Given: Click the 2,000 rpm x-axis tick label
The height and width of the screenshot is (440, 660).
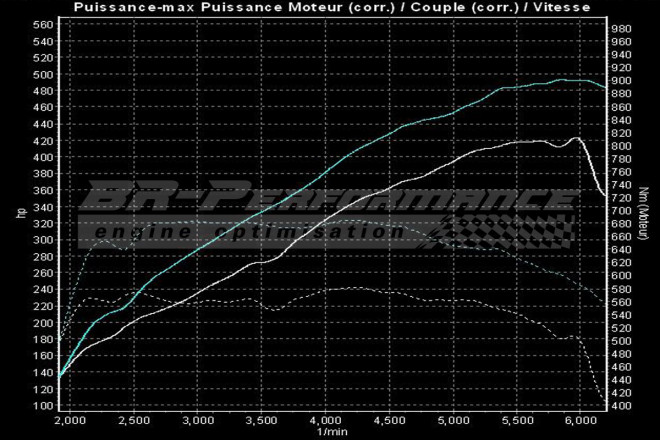Looking at the screenshot, I should (x=69, y=420).
